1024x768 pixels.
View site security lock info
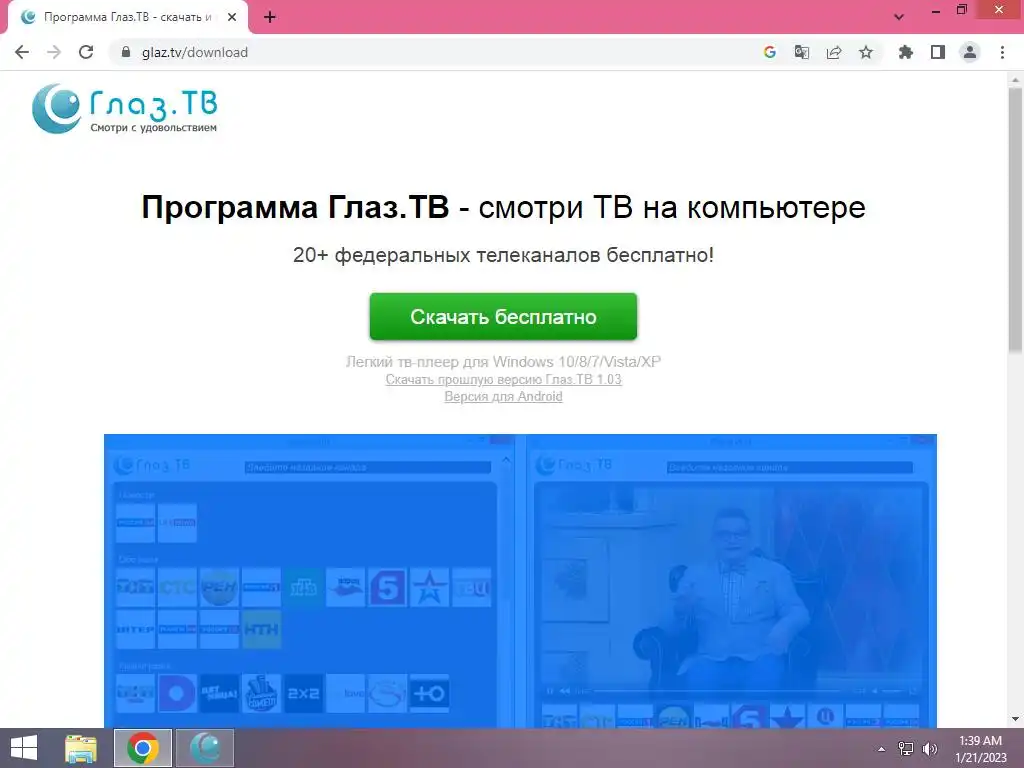pos(126,52)
